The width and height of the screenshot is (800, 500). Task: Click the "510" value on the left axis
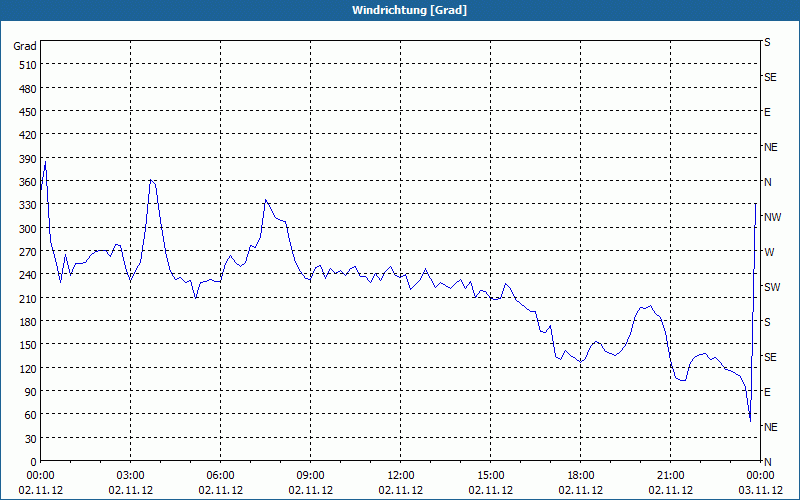(x=28, y=65)
